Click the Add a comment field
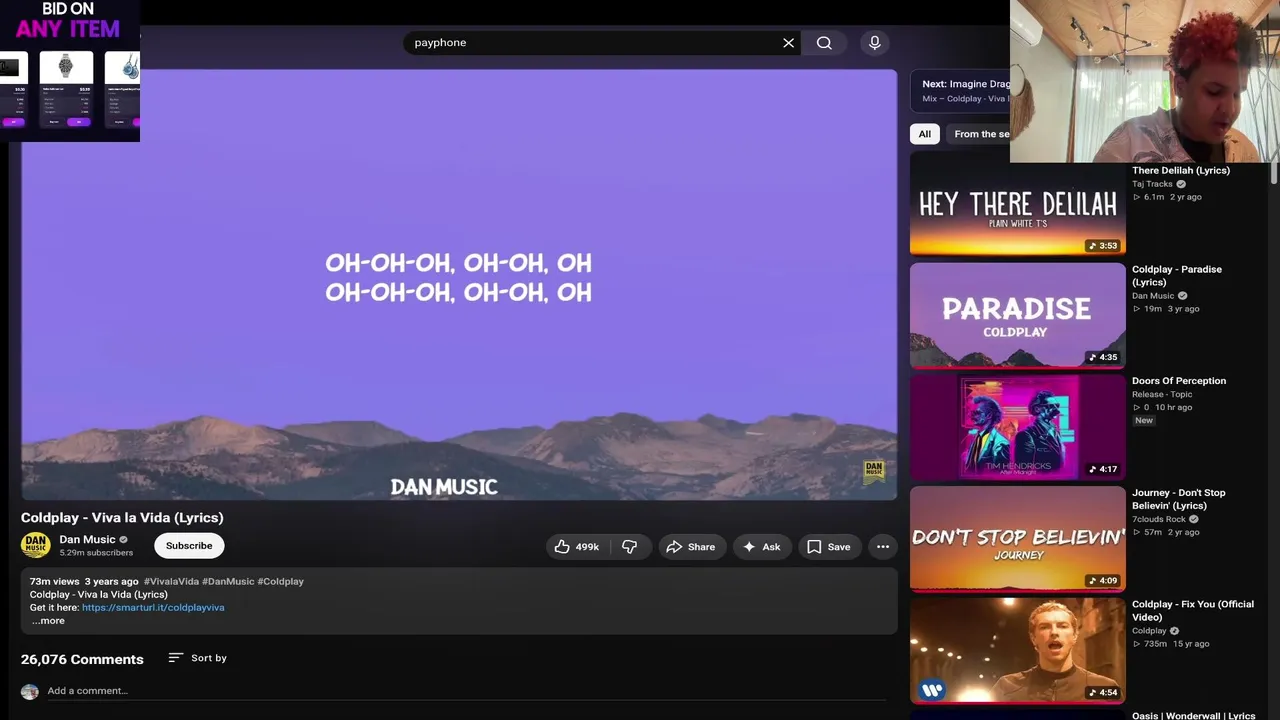This screenshot has height=720, width=1280. pyautogui.click(x=466, y=691)
